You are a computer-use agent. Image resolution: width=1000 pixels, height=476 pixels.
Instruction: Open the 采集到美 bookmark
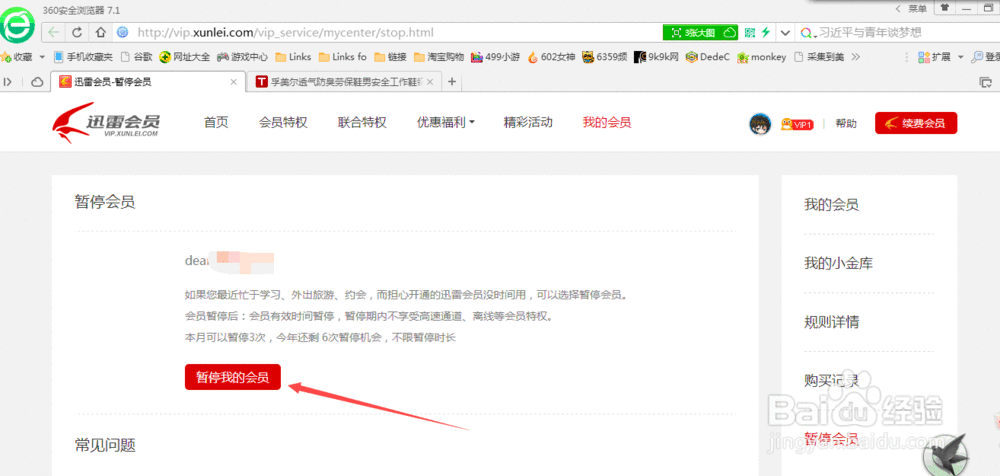click(x=819, y=57)
